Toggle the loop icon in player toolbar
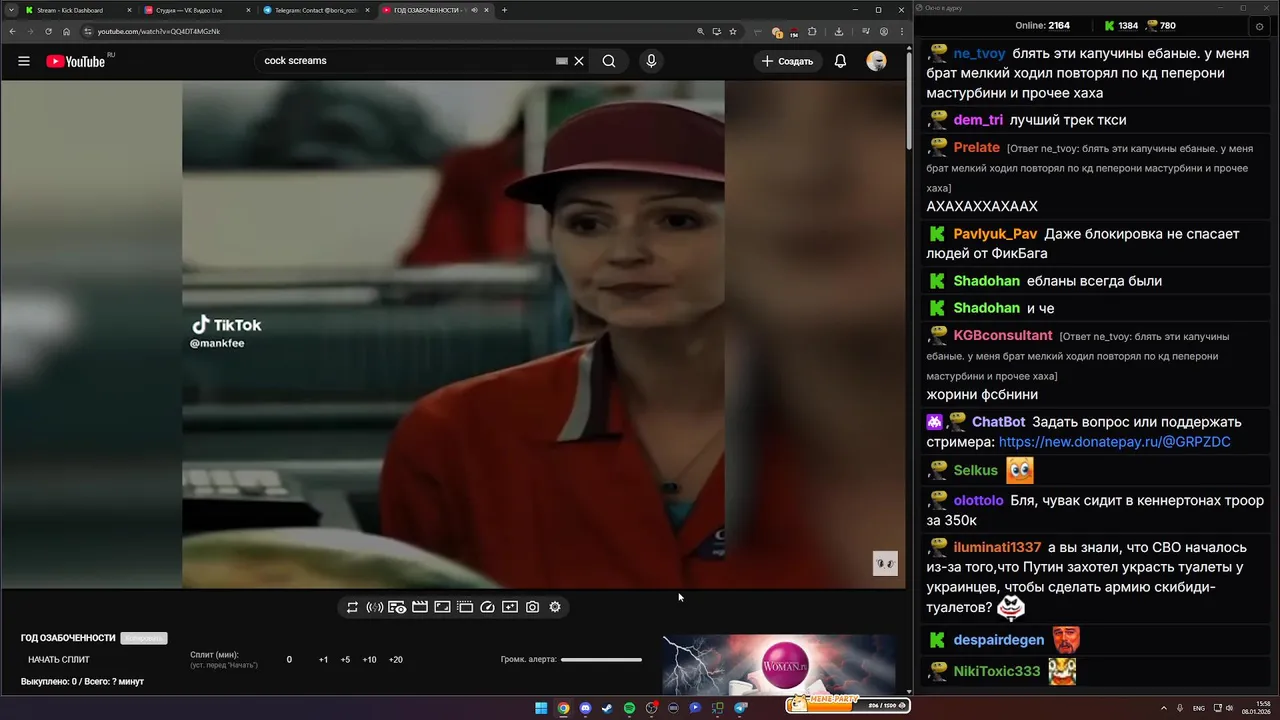Image resolution: width=1280 pixels, height=720 pixels. tap(352, 607)
